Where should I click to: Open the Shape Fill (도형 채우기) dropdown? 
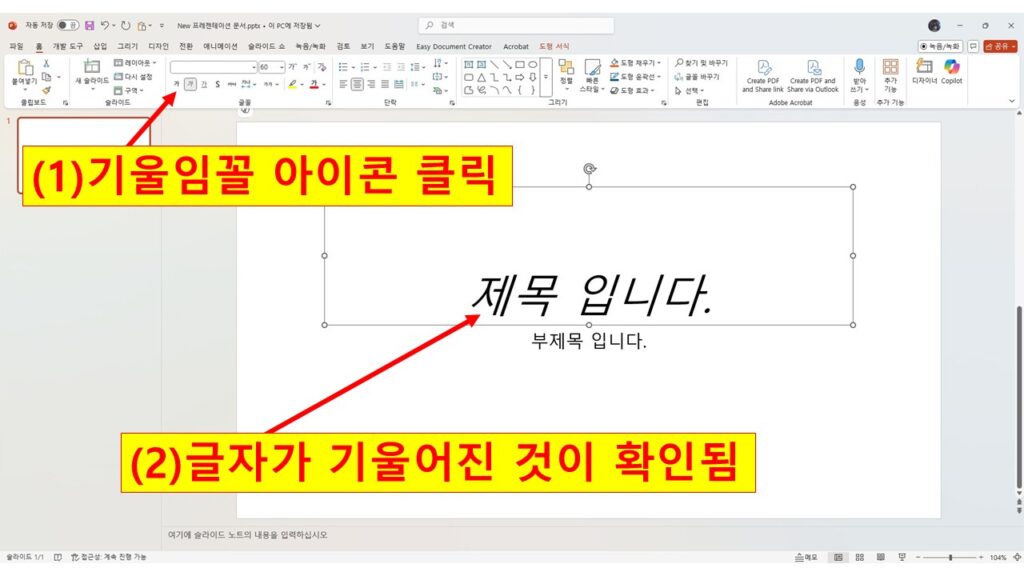[x=635, y=63]
